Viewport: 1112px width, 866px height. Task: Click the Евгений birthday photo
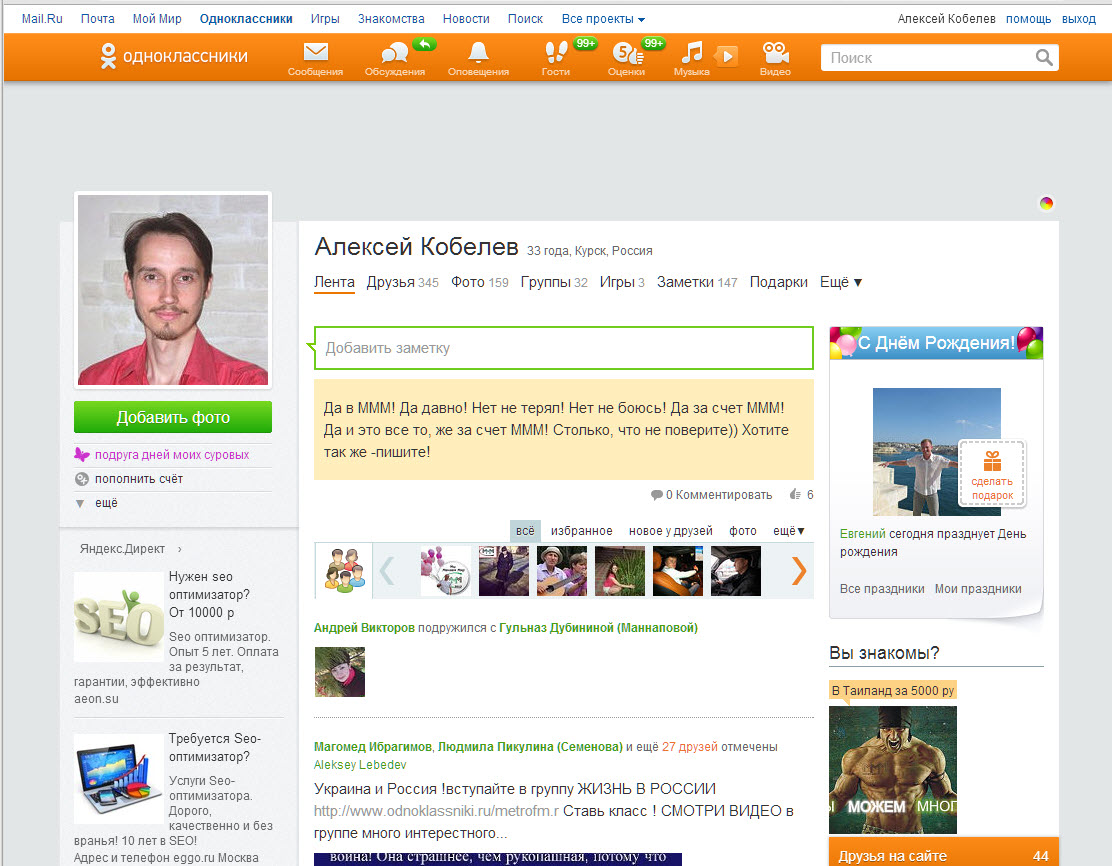tap(936, 451)
